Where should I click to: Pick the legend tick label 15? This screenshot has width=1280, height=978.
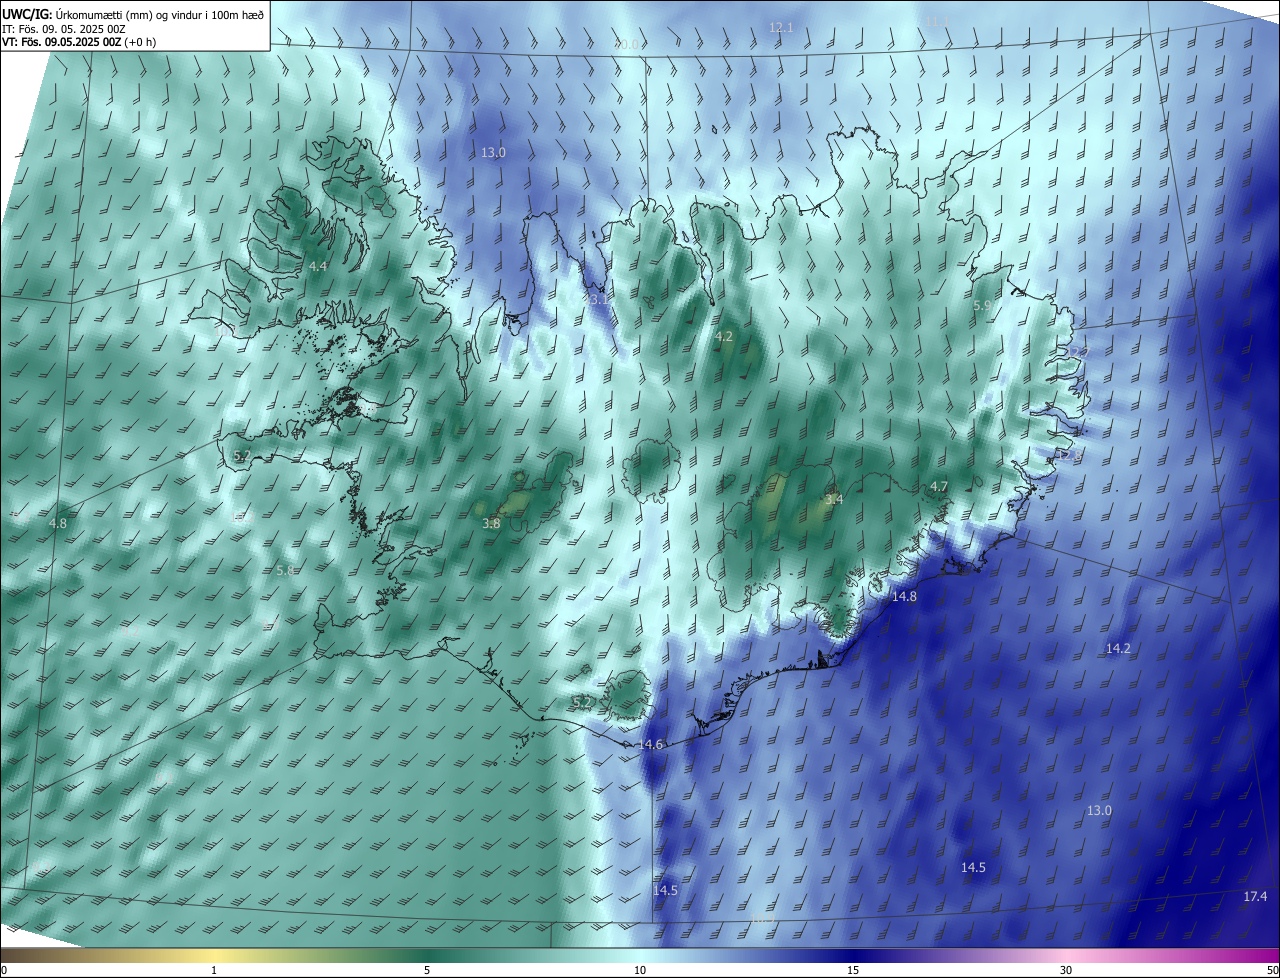click(853, 970)
